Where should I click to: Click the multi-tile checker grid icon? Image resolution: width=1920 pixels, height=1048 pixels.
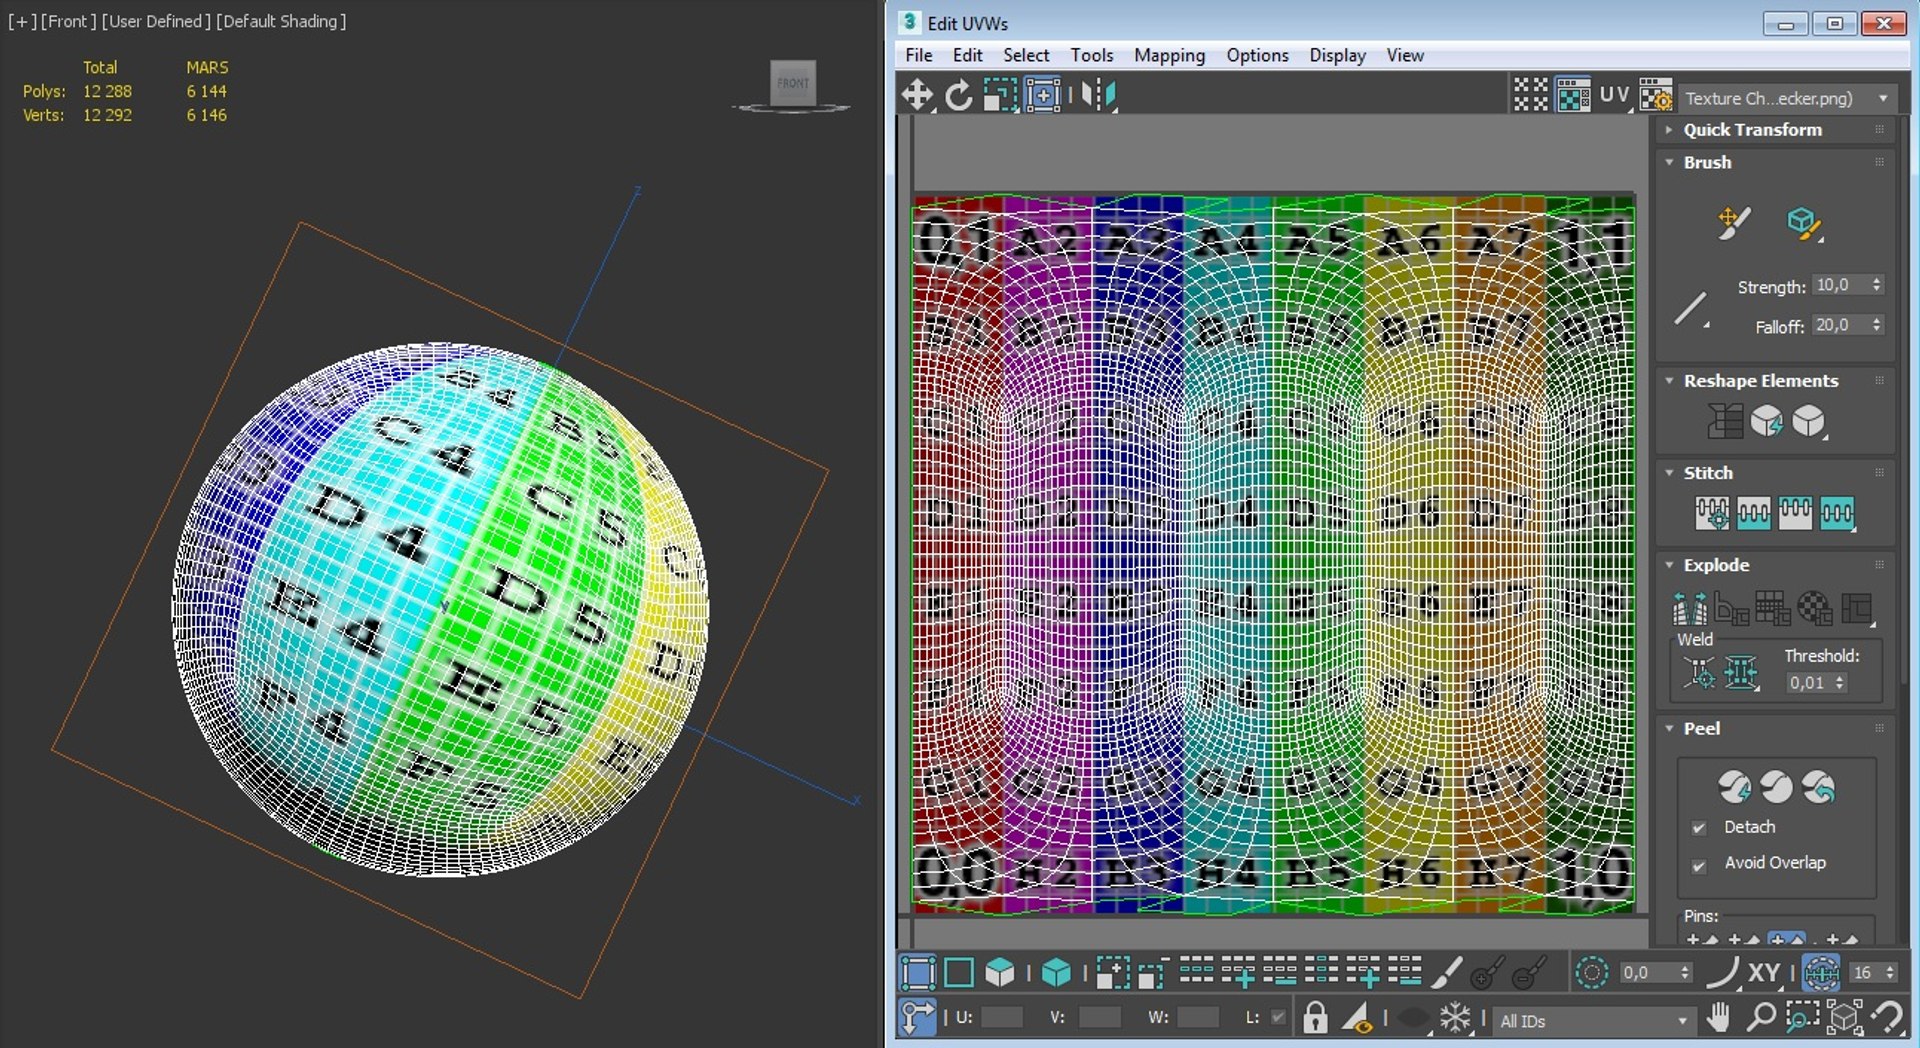[x=1530, y=95]
